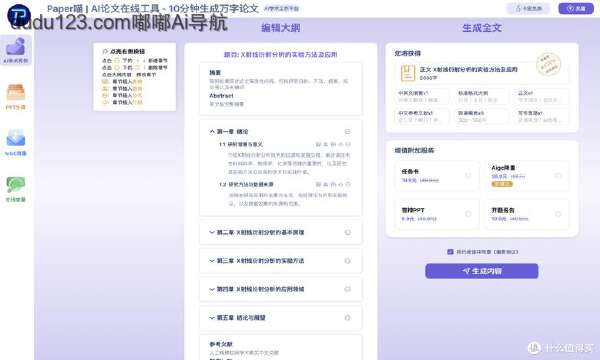Open the PPT tool icon in the sidebar
Screen dimensions: 600x360
(x=16, y=96)
